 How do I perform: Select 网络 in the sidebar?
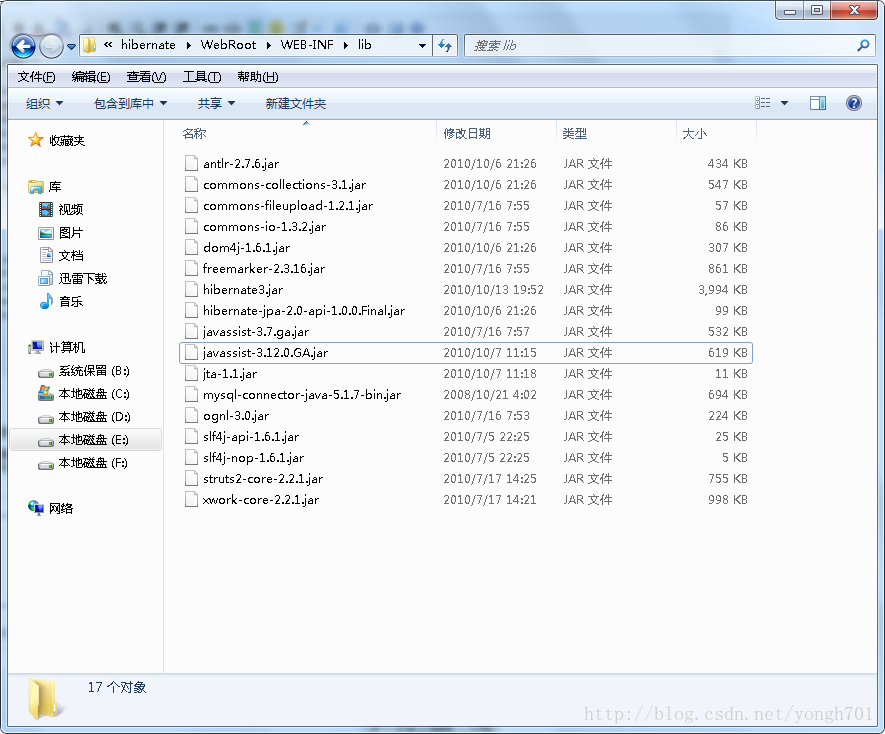[51, 508]
